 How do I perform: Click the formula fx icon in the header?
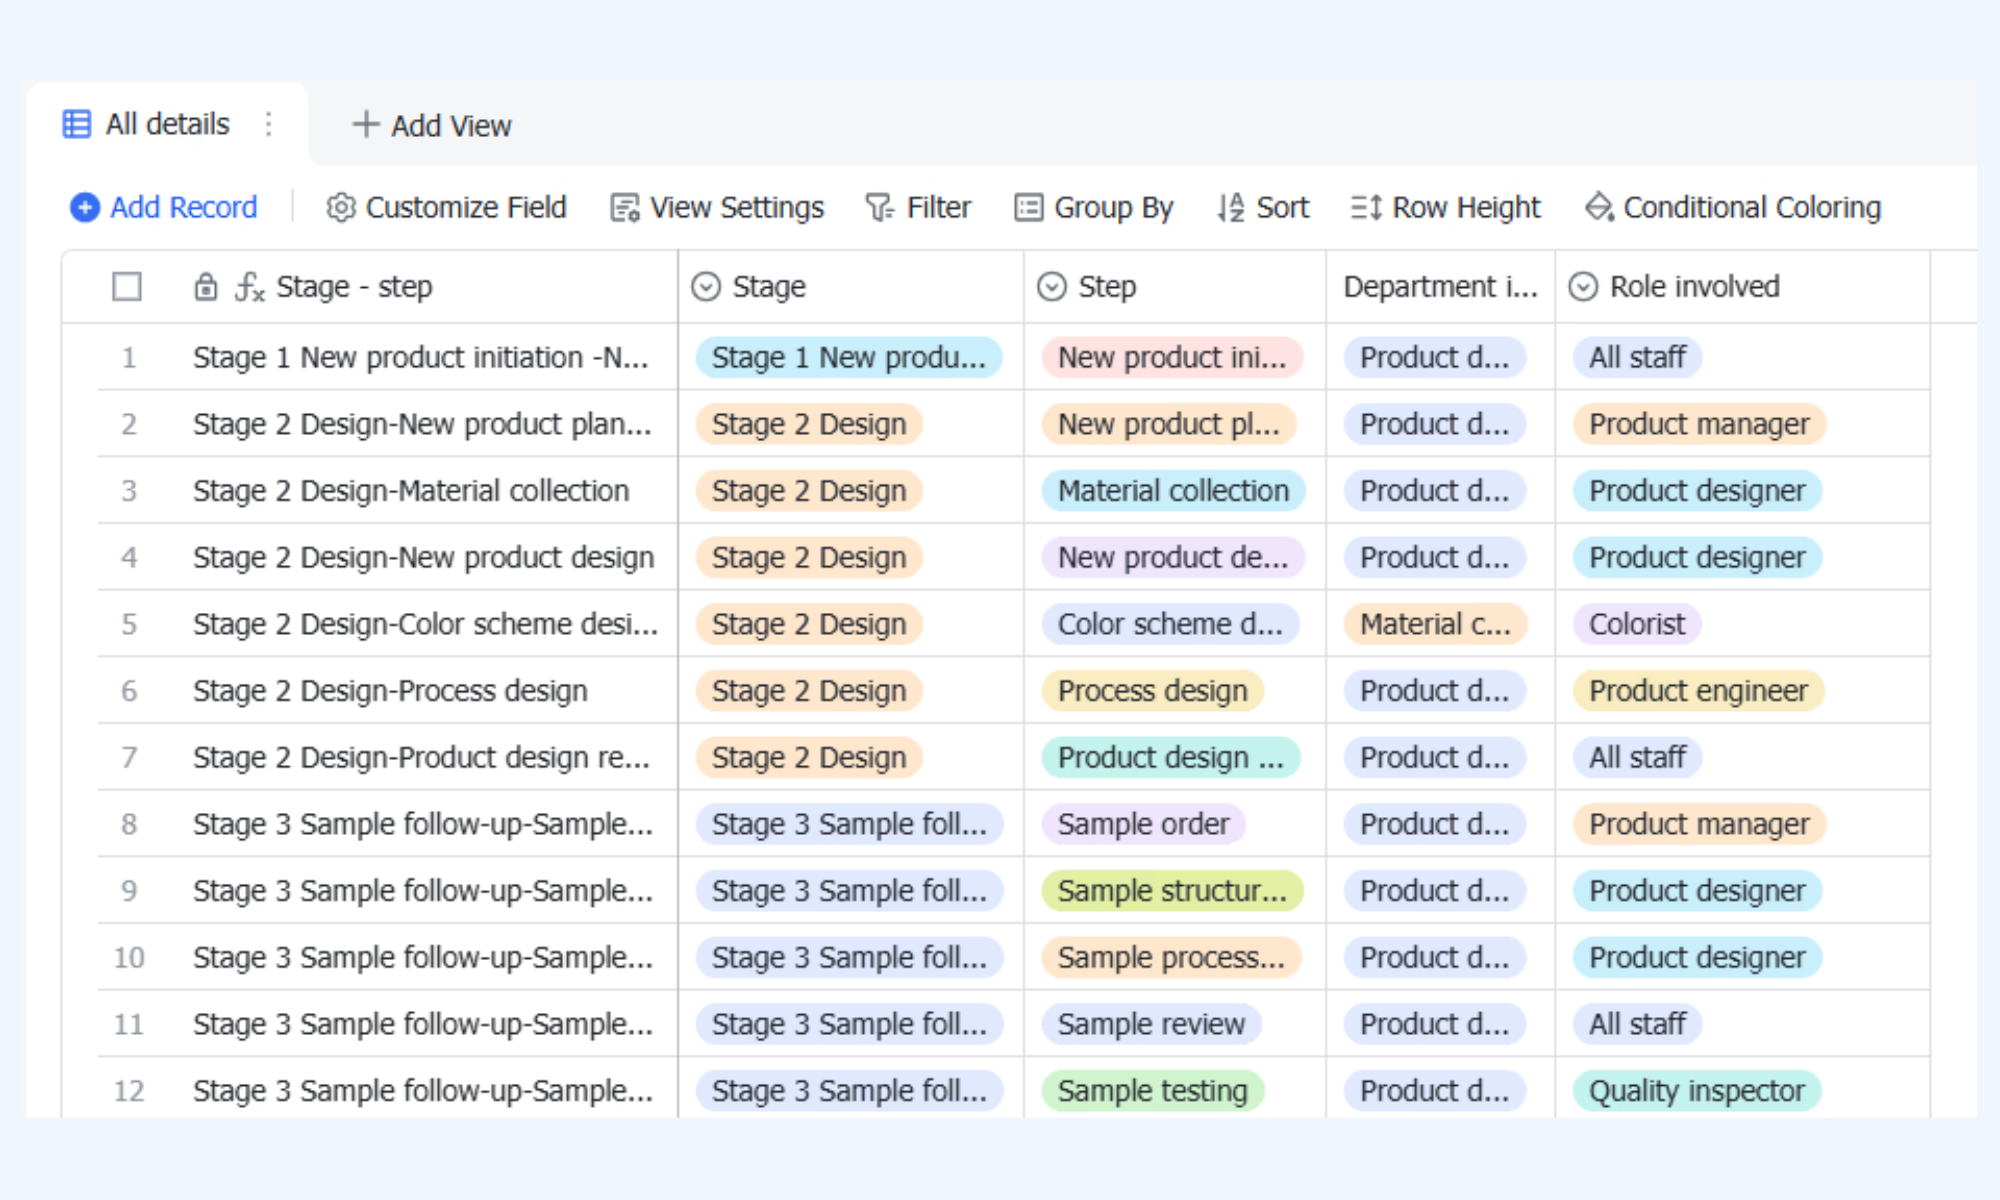[249, 287]
